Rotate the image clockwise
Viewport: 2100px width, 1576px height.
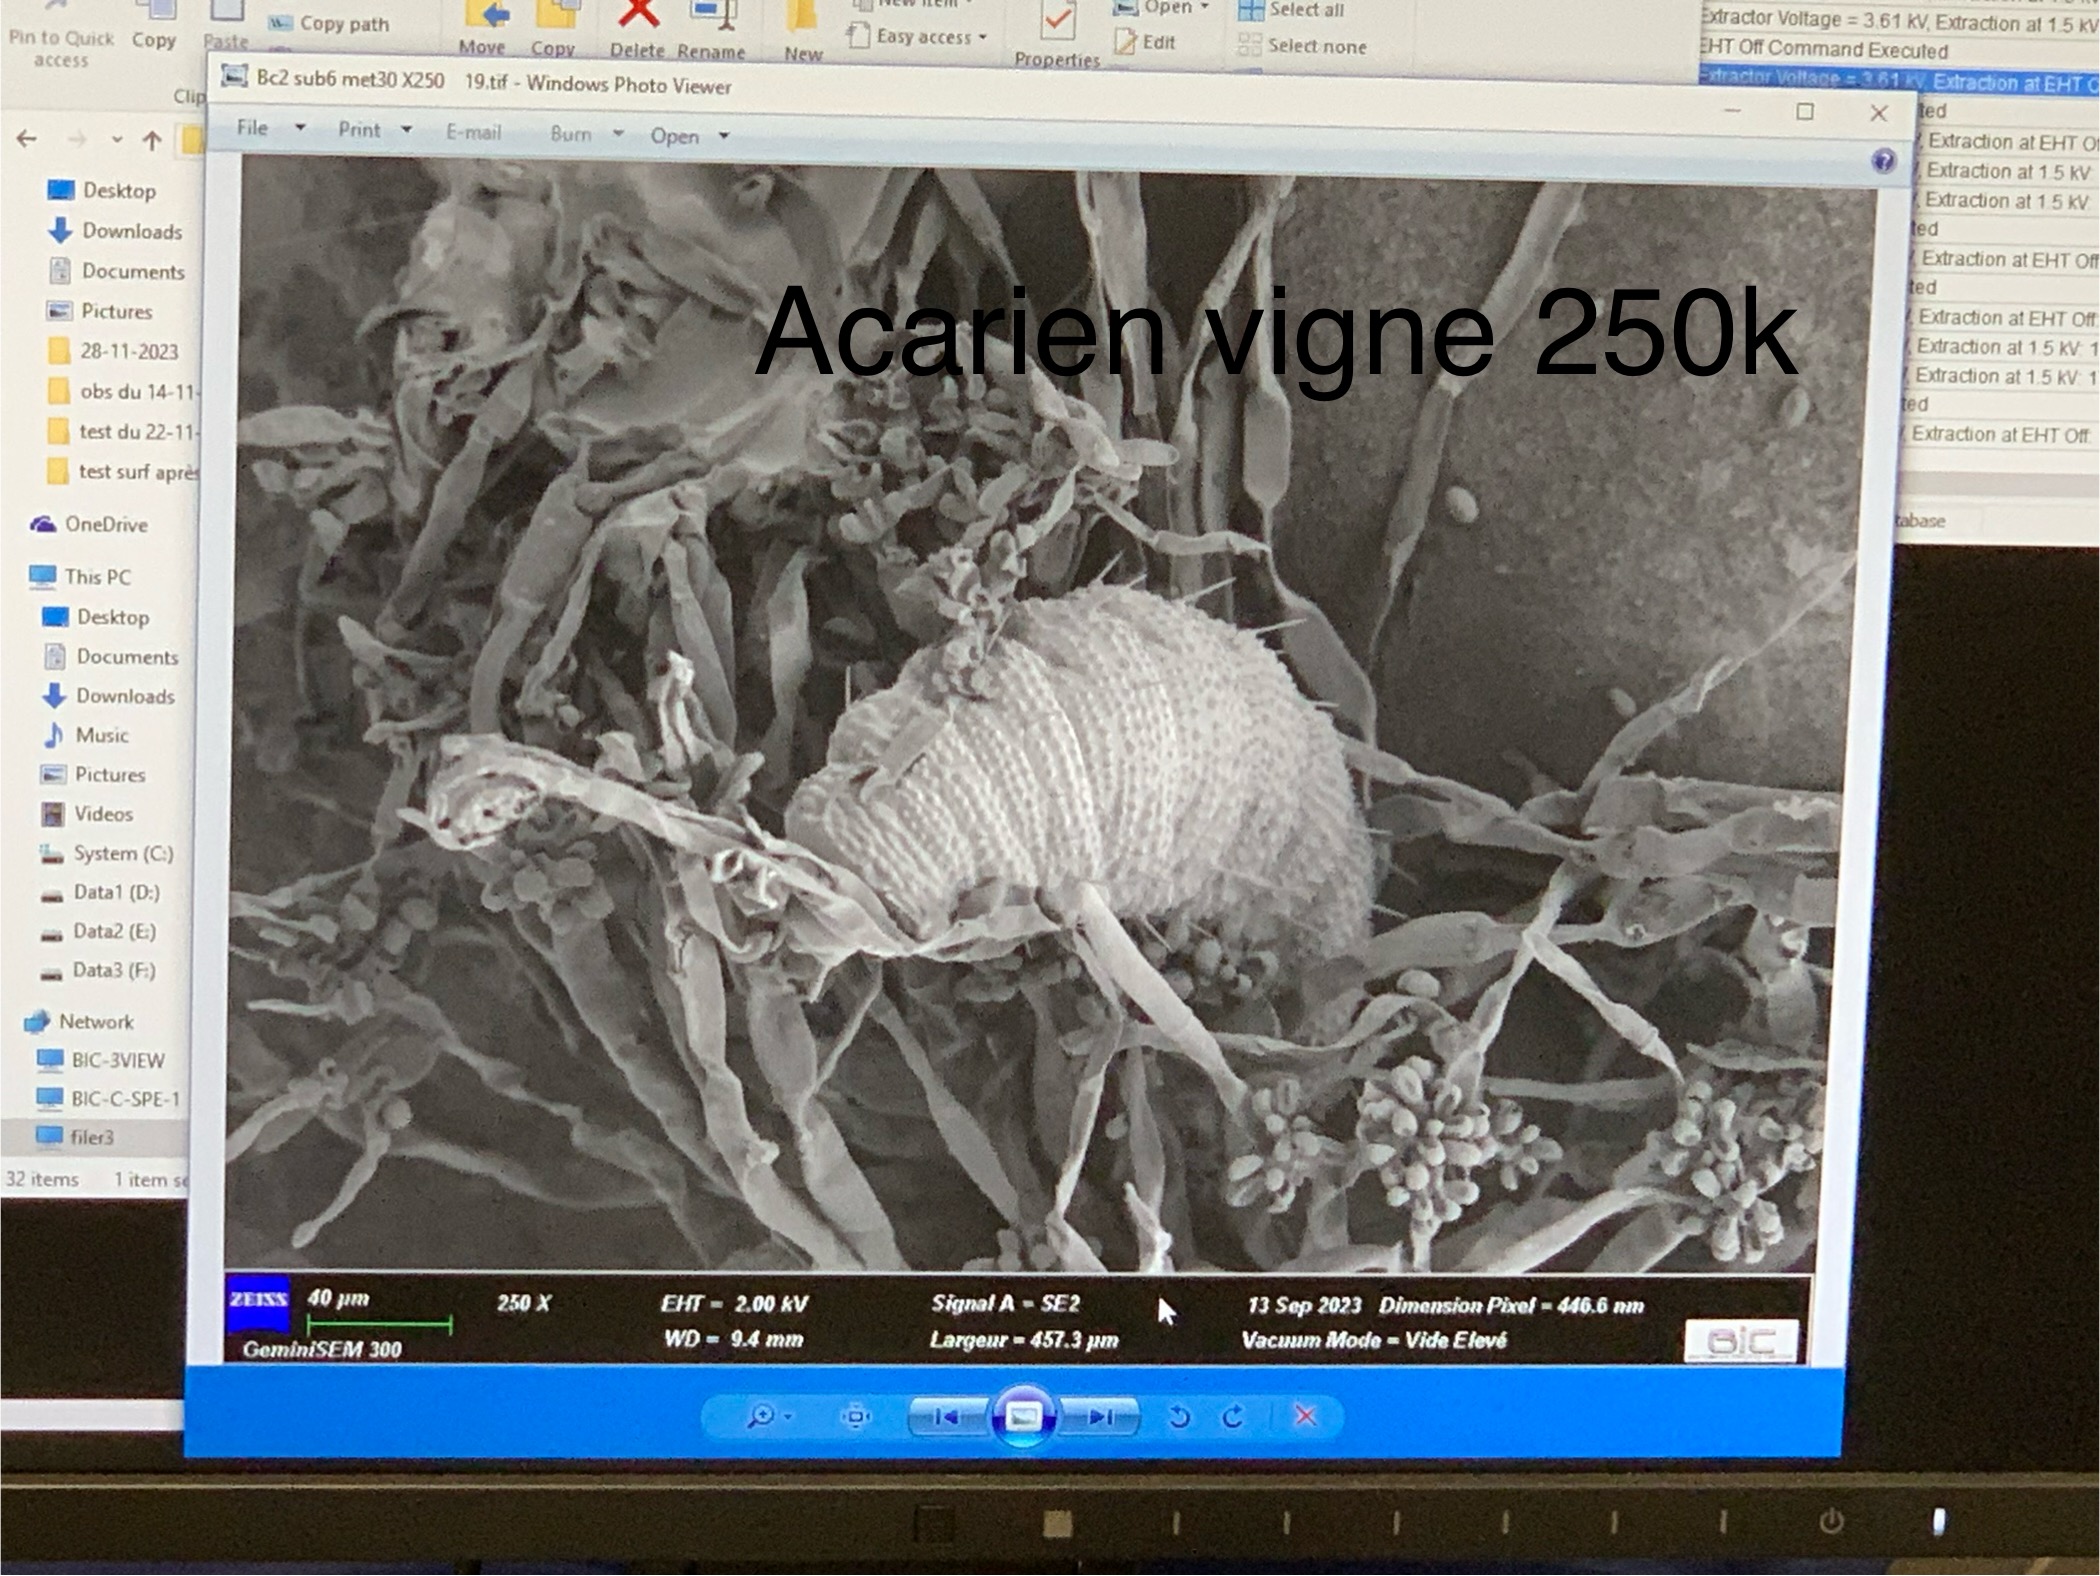tap(1234, 1417)
